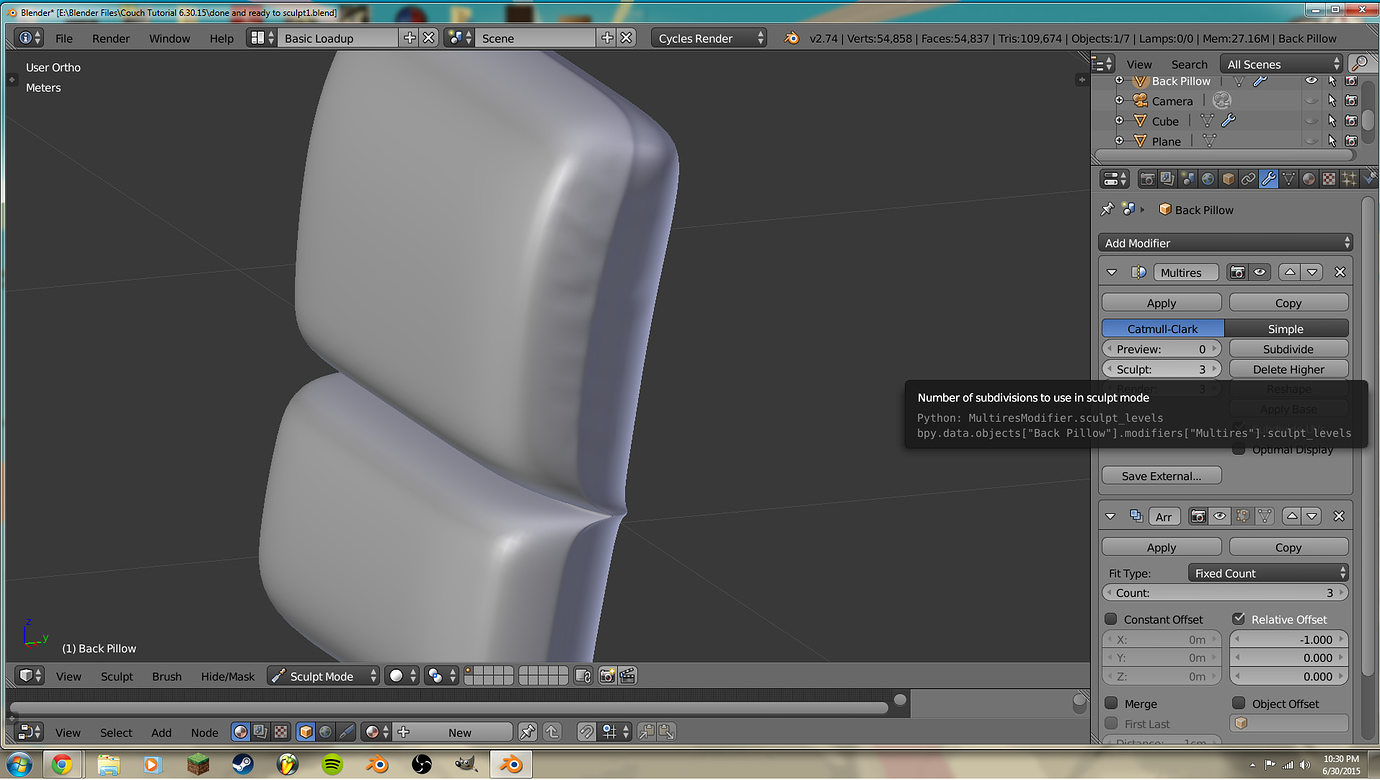This screenshot has width=1380, height=780.
Task: Select texture node tree checker icon
Action: (281, 732)
